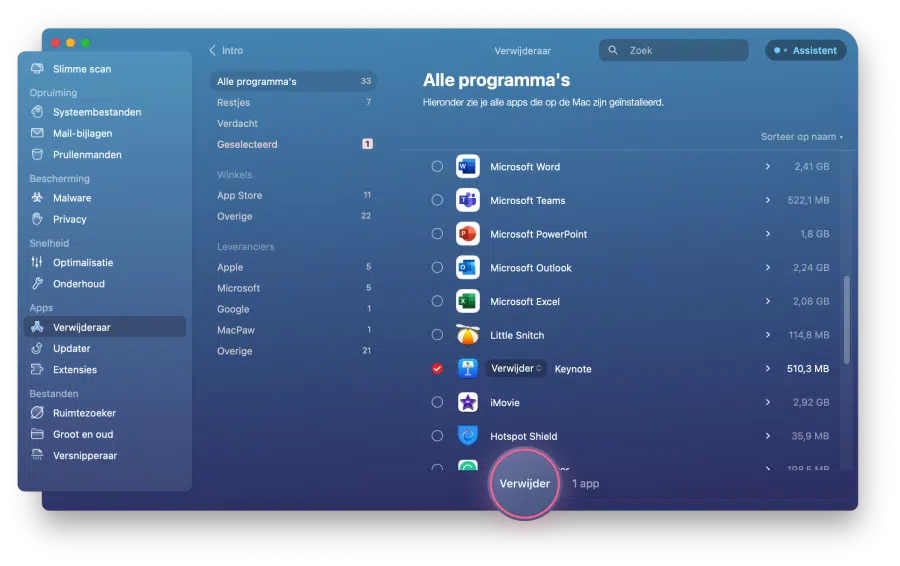900x566 pixels.
Task: Expand Little Snitch details chevron
Action: [x=767, y=335]
